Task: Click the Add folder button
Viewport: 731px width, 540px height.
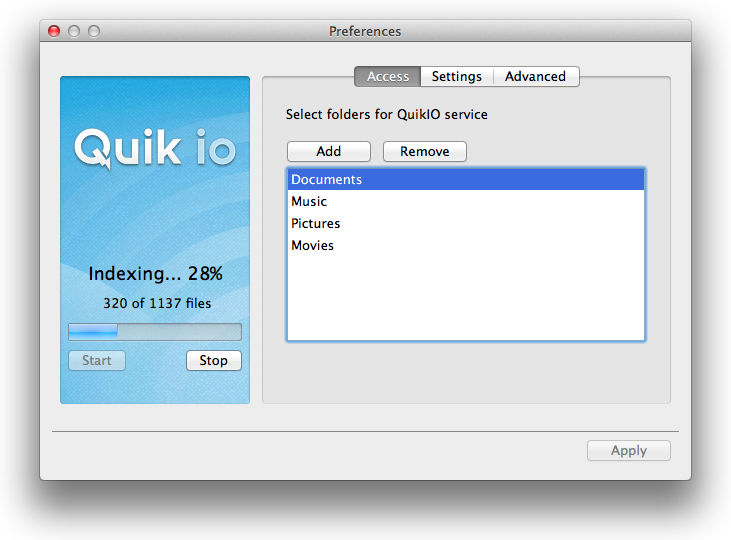Action: (x=329, y=152)
